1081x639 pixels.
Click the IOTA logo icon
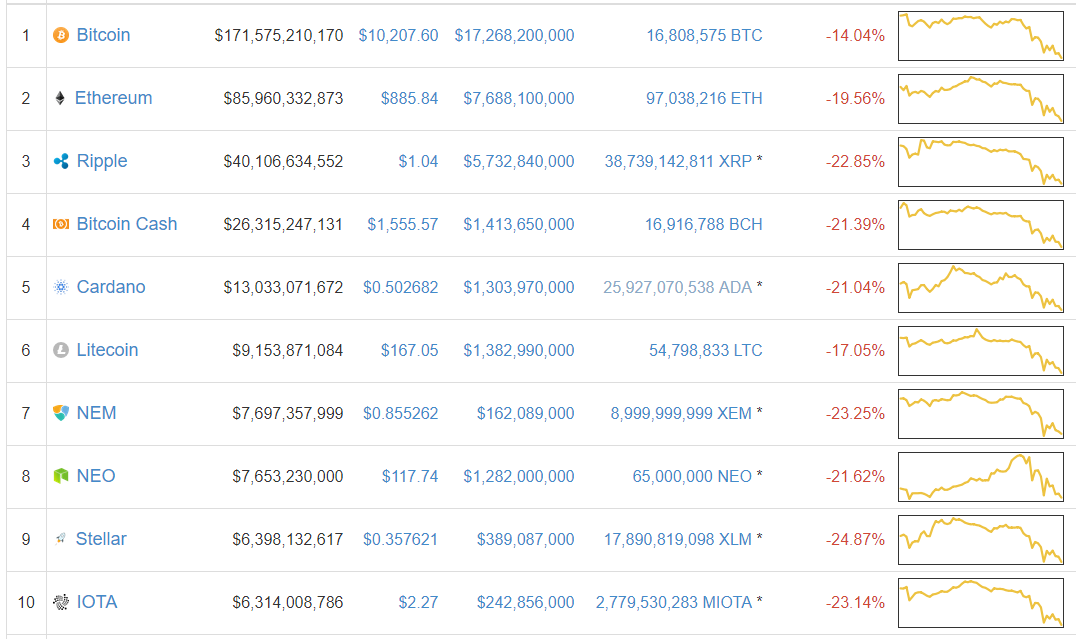coord(61,602)
